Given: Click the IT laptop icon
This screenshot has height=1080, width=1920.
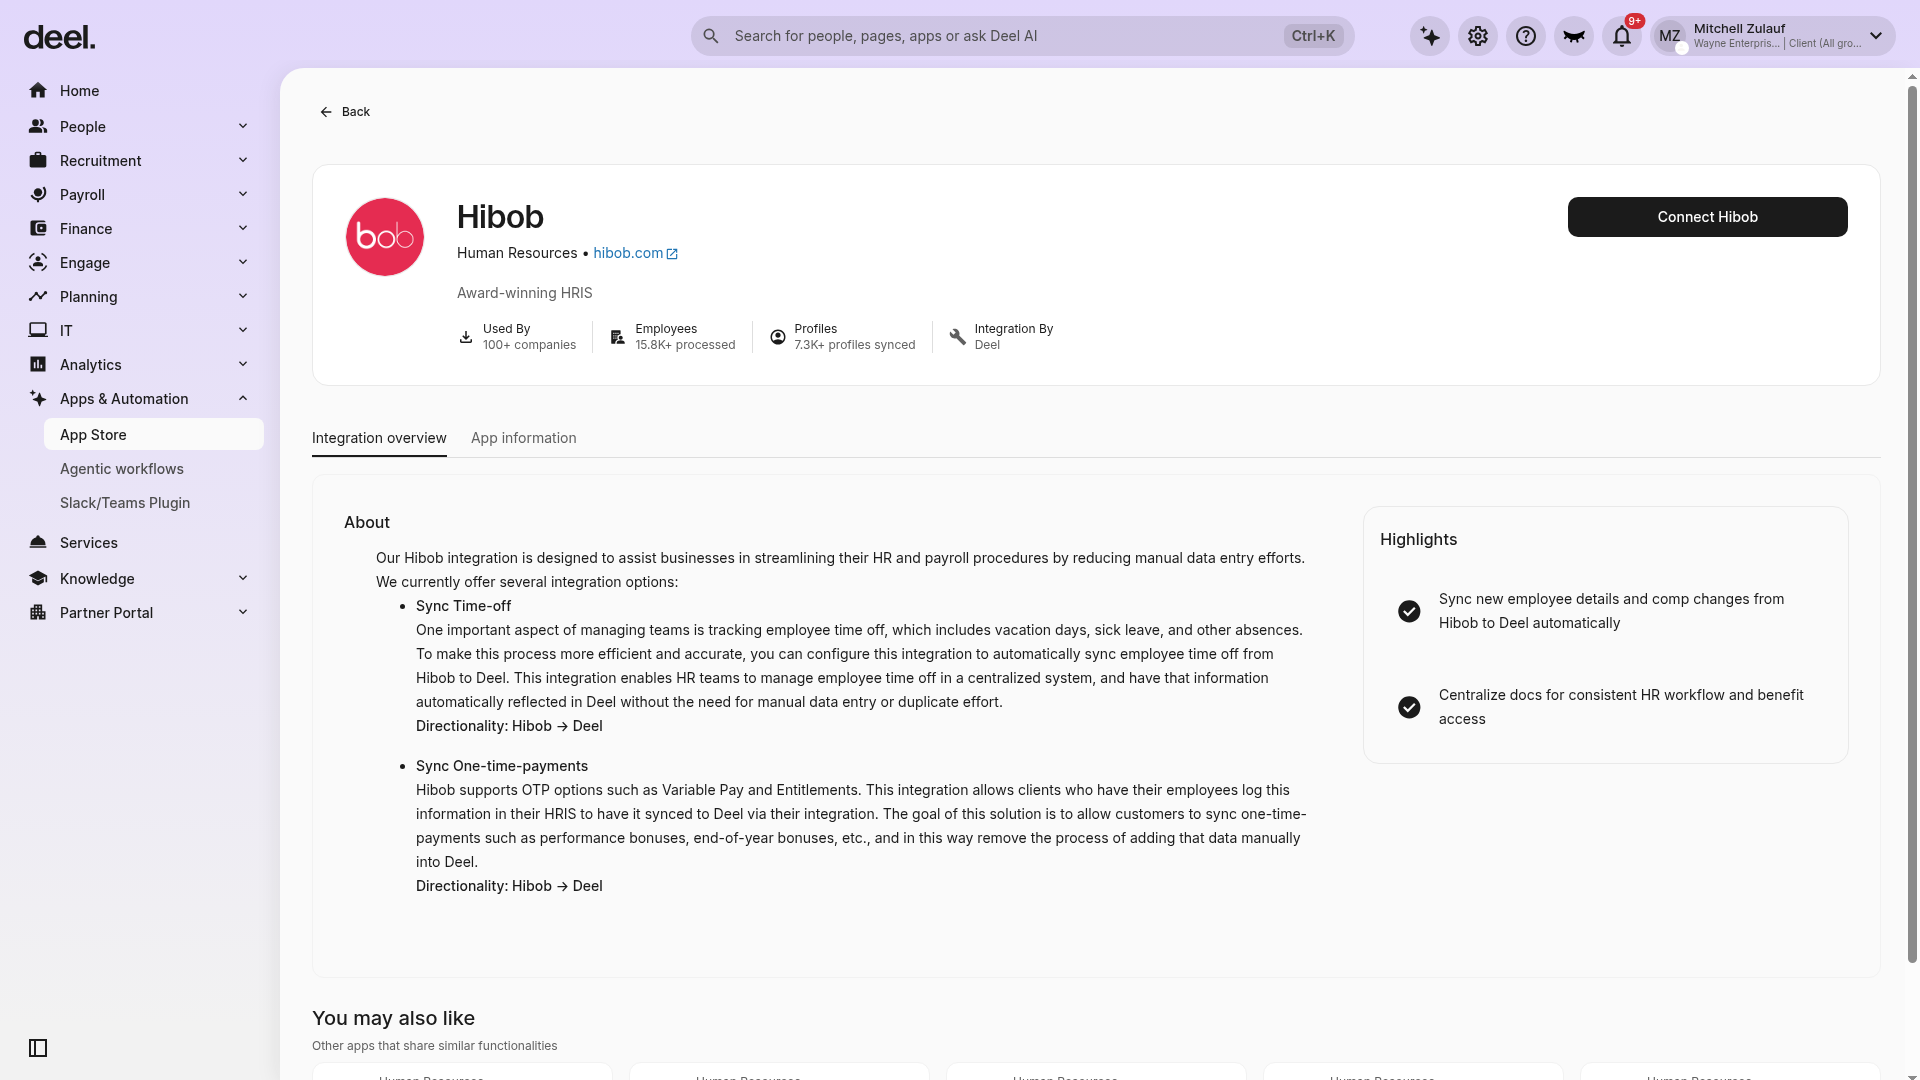Looking at the screenshot, I should (x=38, y=331).
